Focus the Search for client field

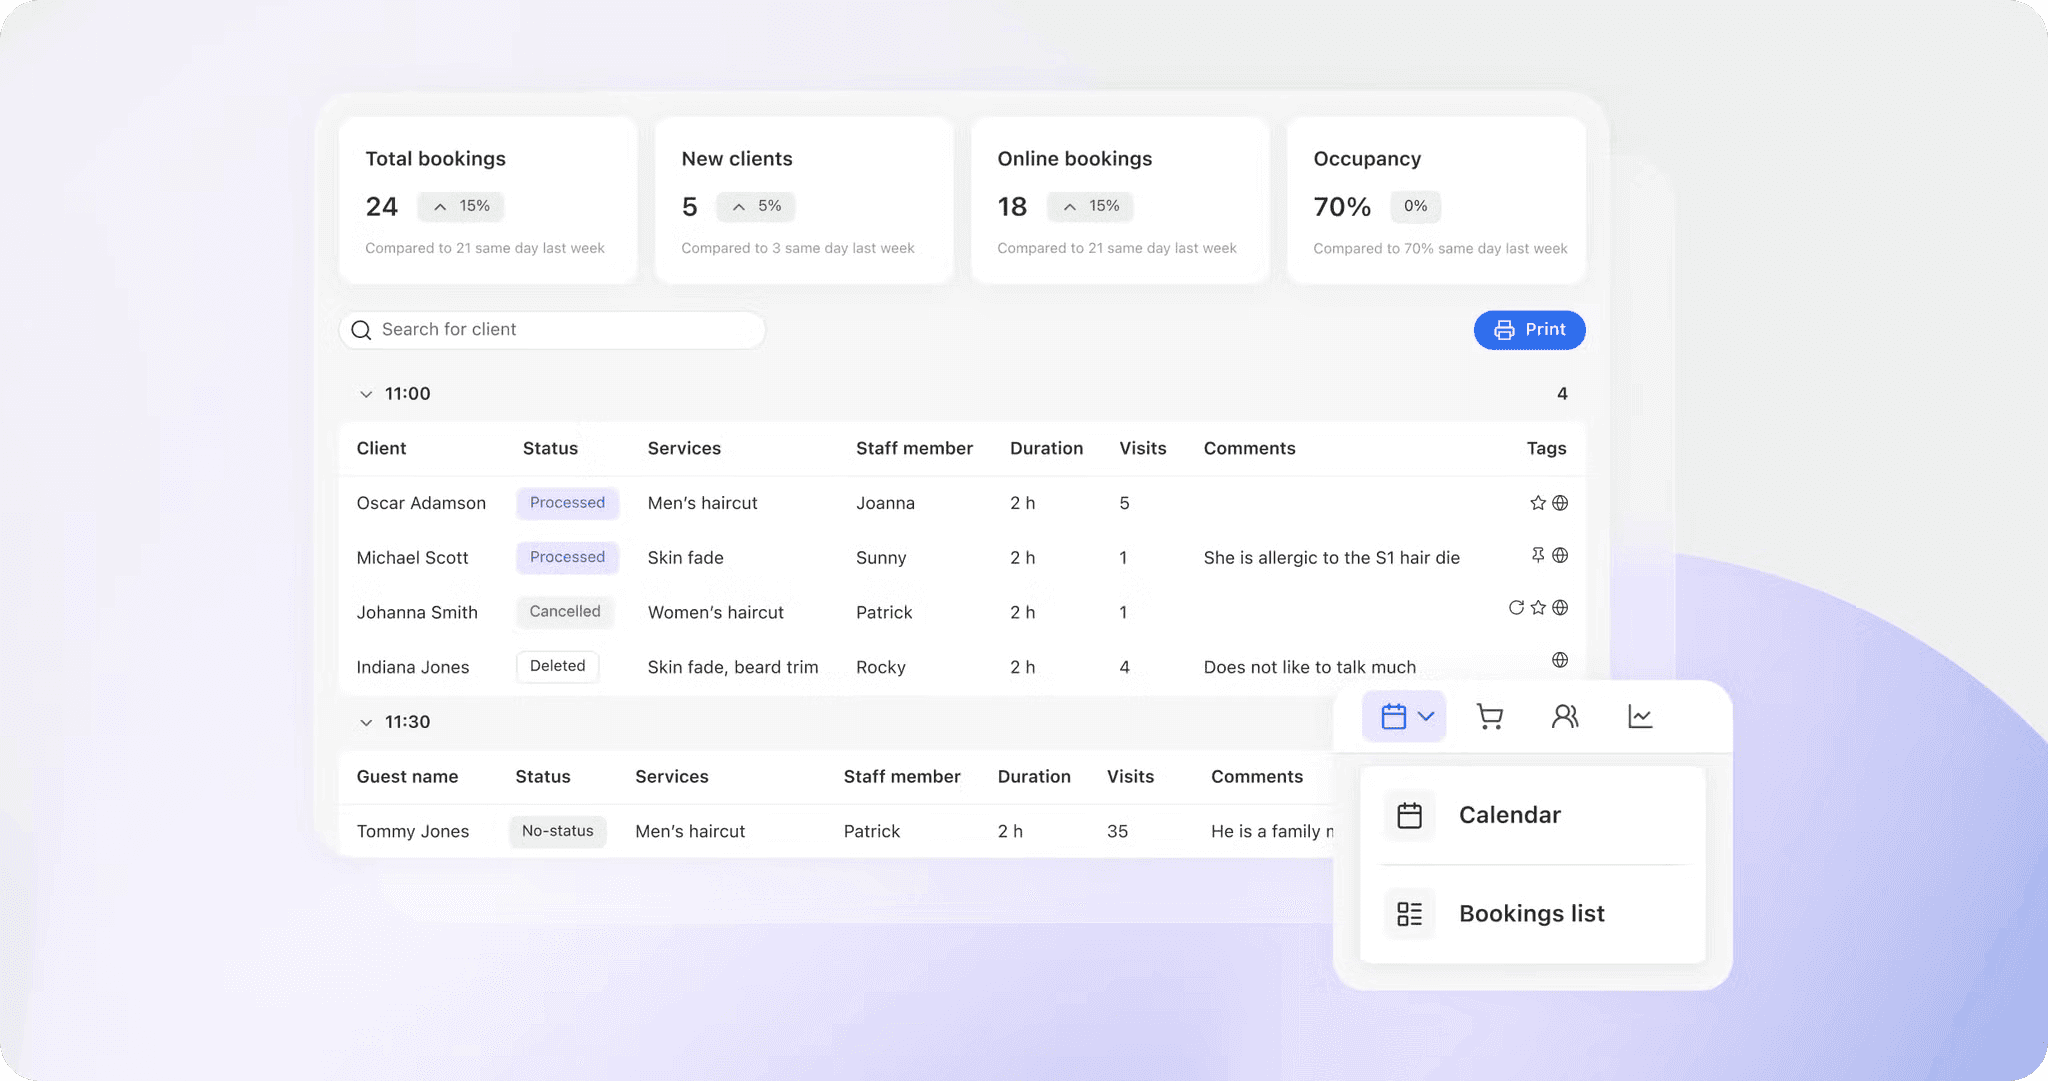pyautogui.click(x=560, y=330)
